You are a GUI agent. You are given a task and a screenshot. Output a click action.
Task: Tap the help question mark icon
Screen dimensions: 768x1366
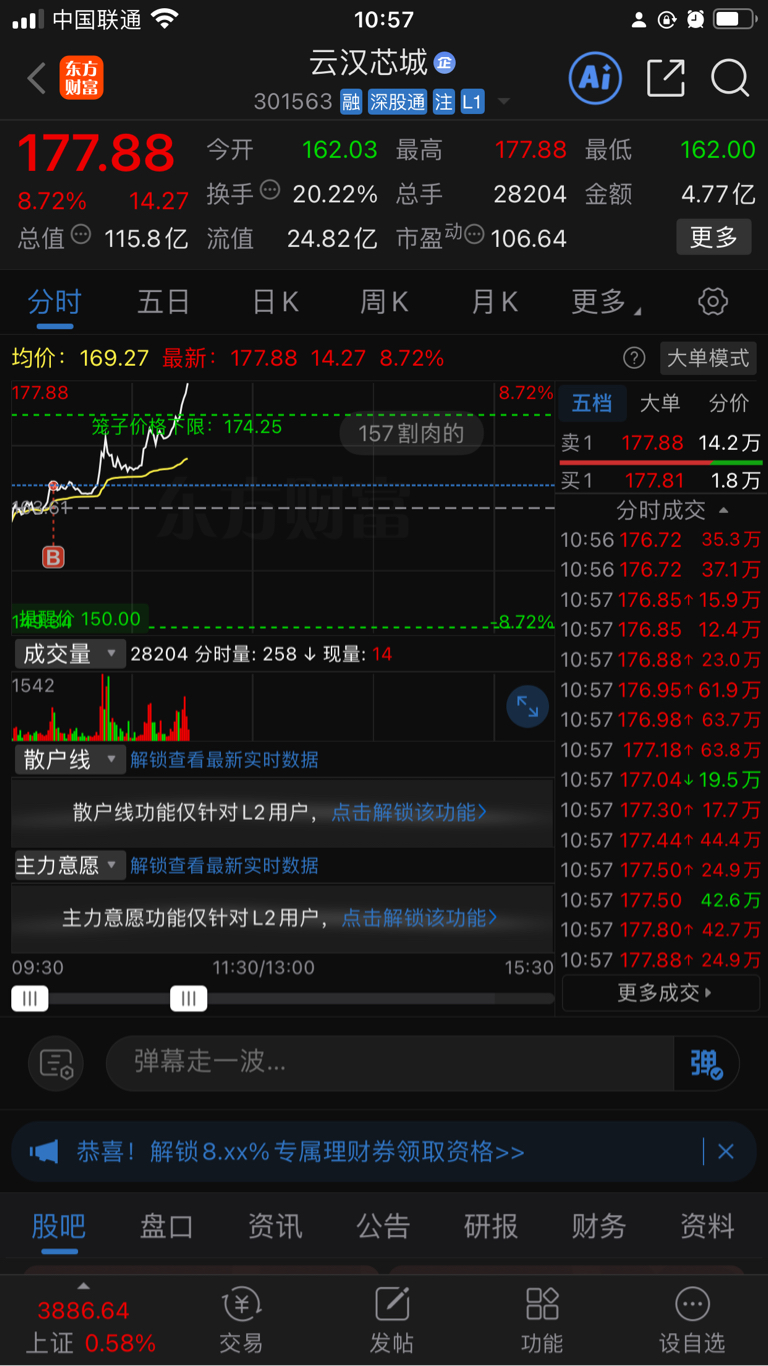pyautogui.click(x=634, y=358)
